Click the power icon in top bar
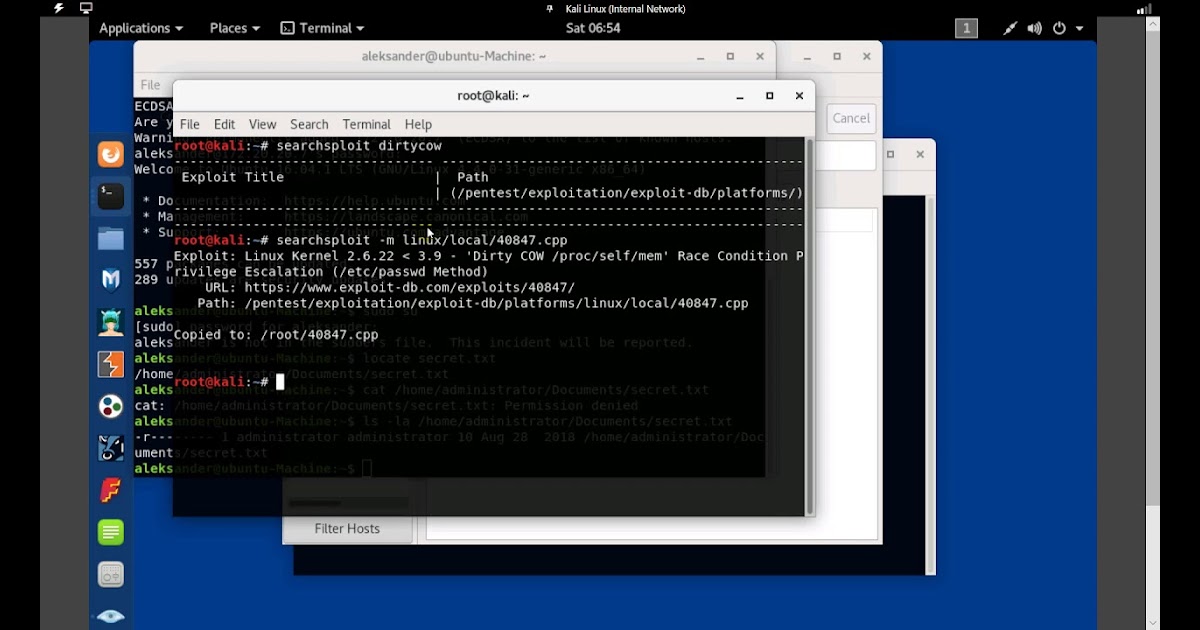The width and height of the screenshot is (1200, 630). click(x=1059, y=28)
